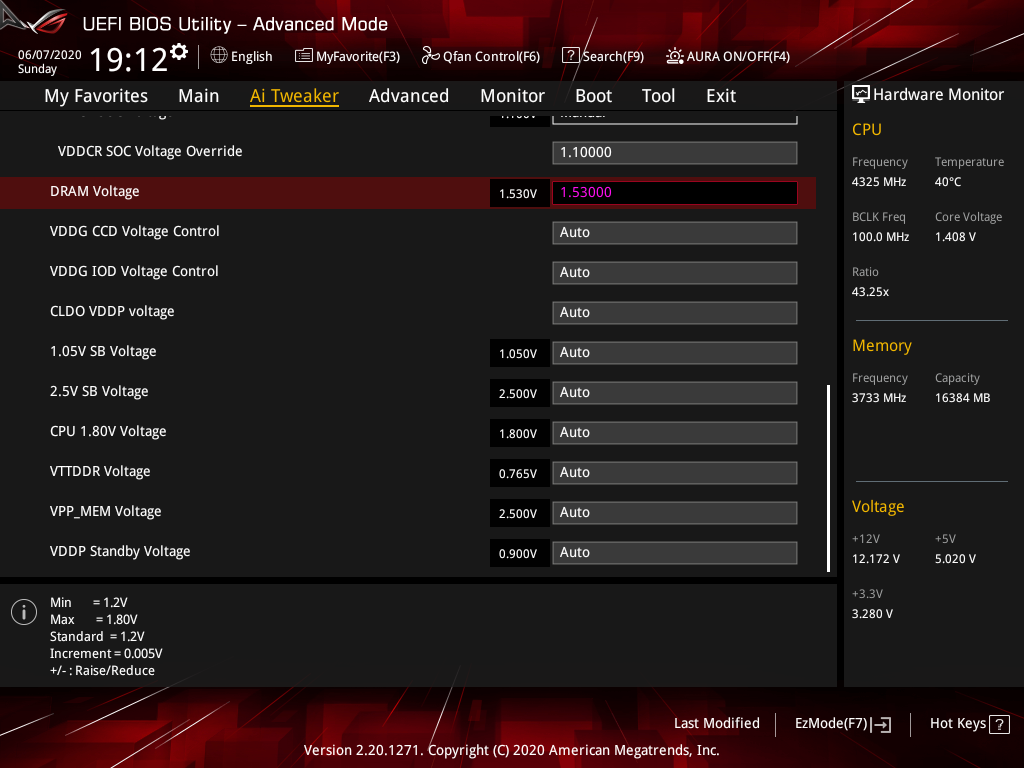Image resolution: width=1024 pixels, height=768 pixels.
Task: Open VPP_MEM Voltage Auto field
Action: [675, 512]
